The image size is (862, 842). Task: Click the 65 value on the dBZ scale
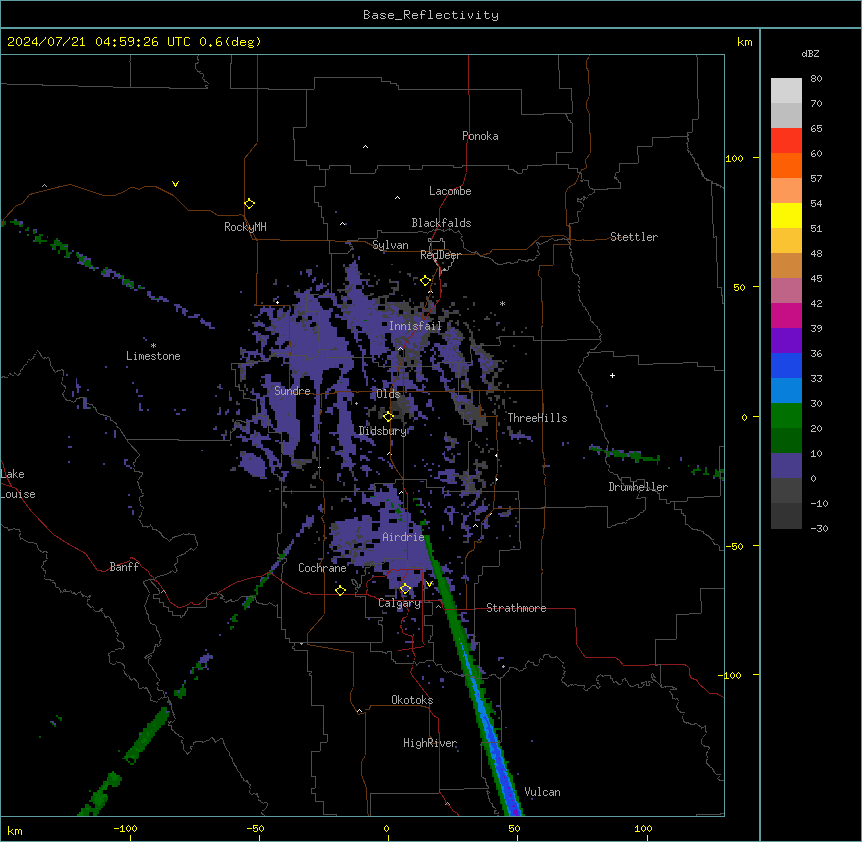tap(816, 129)
